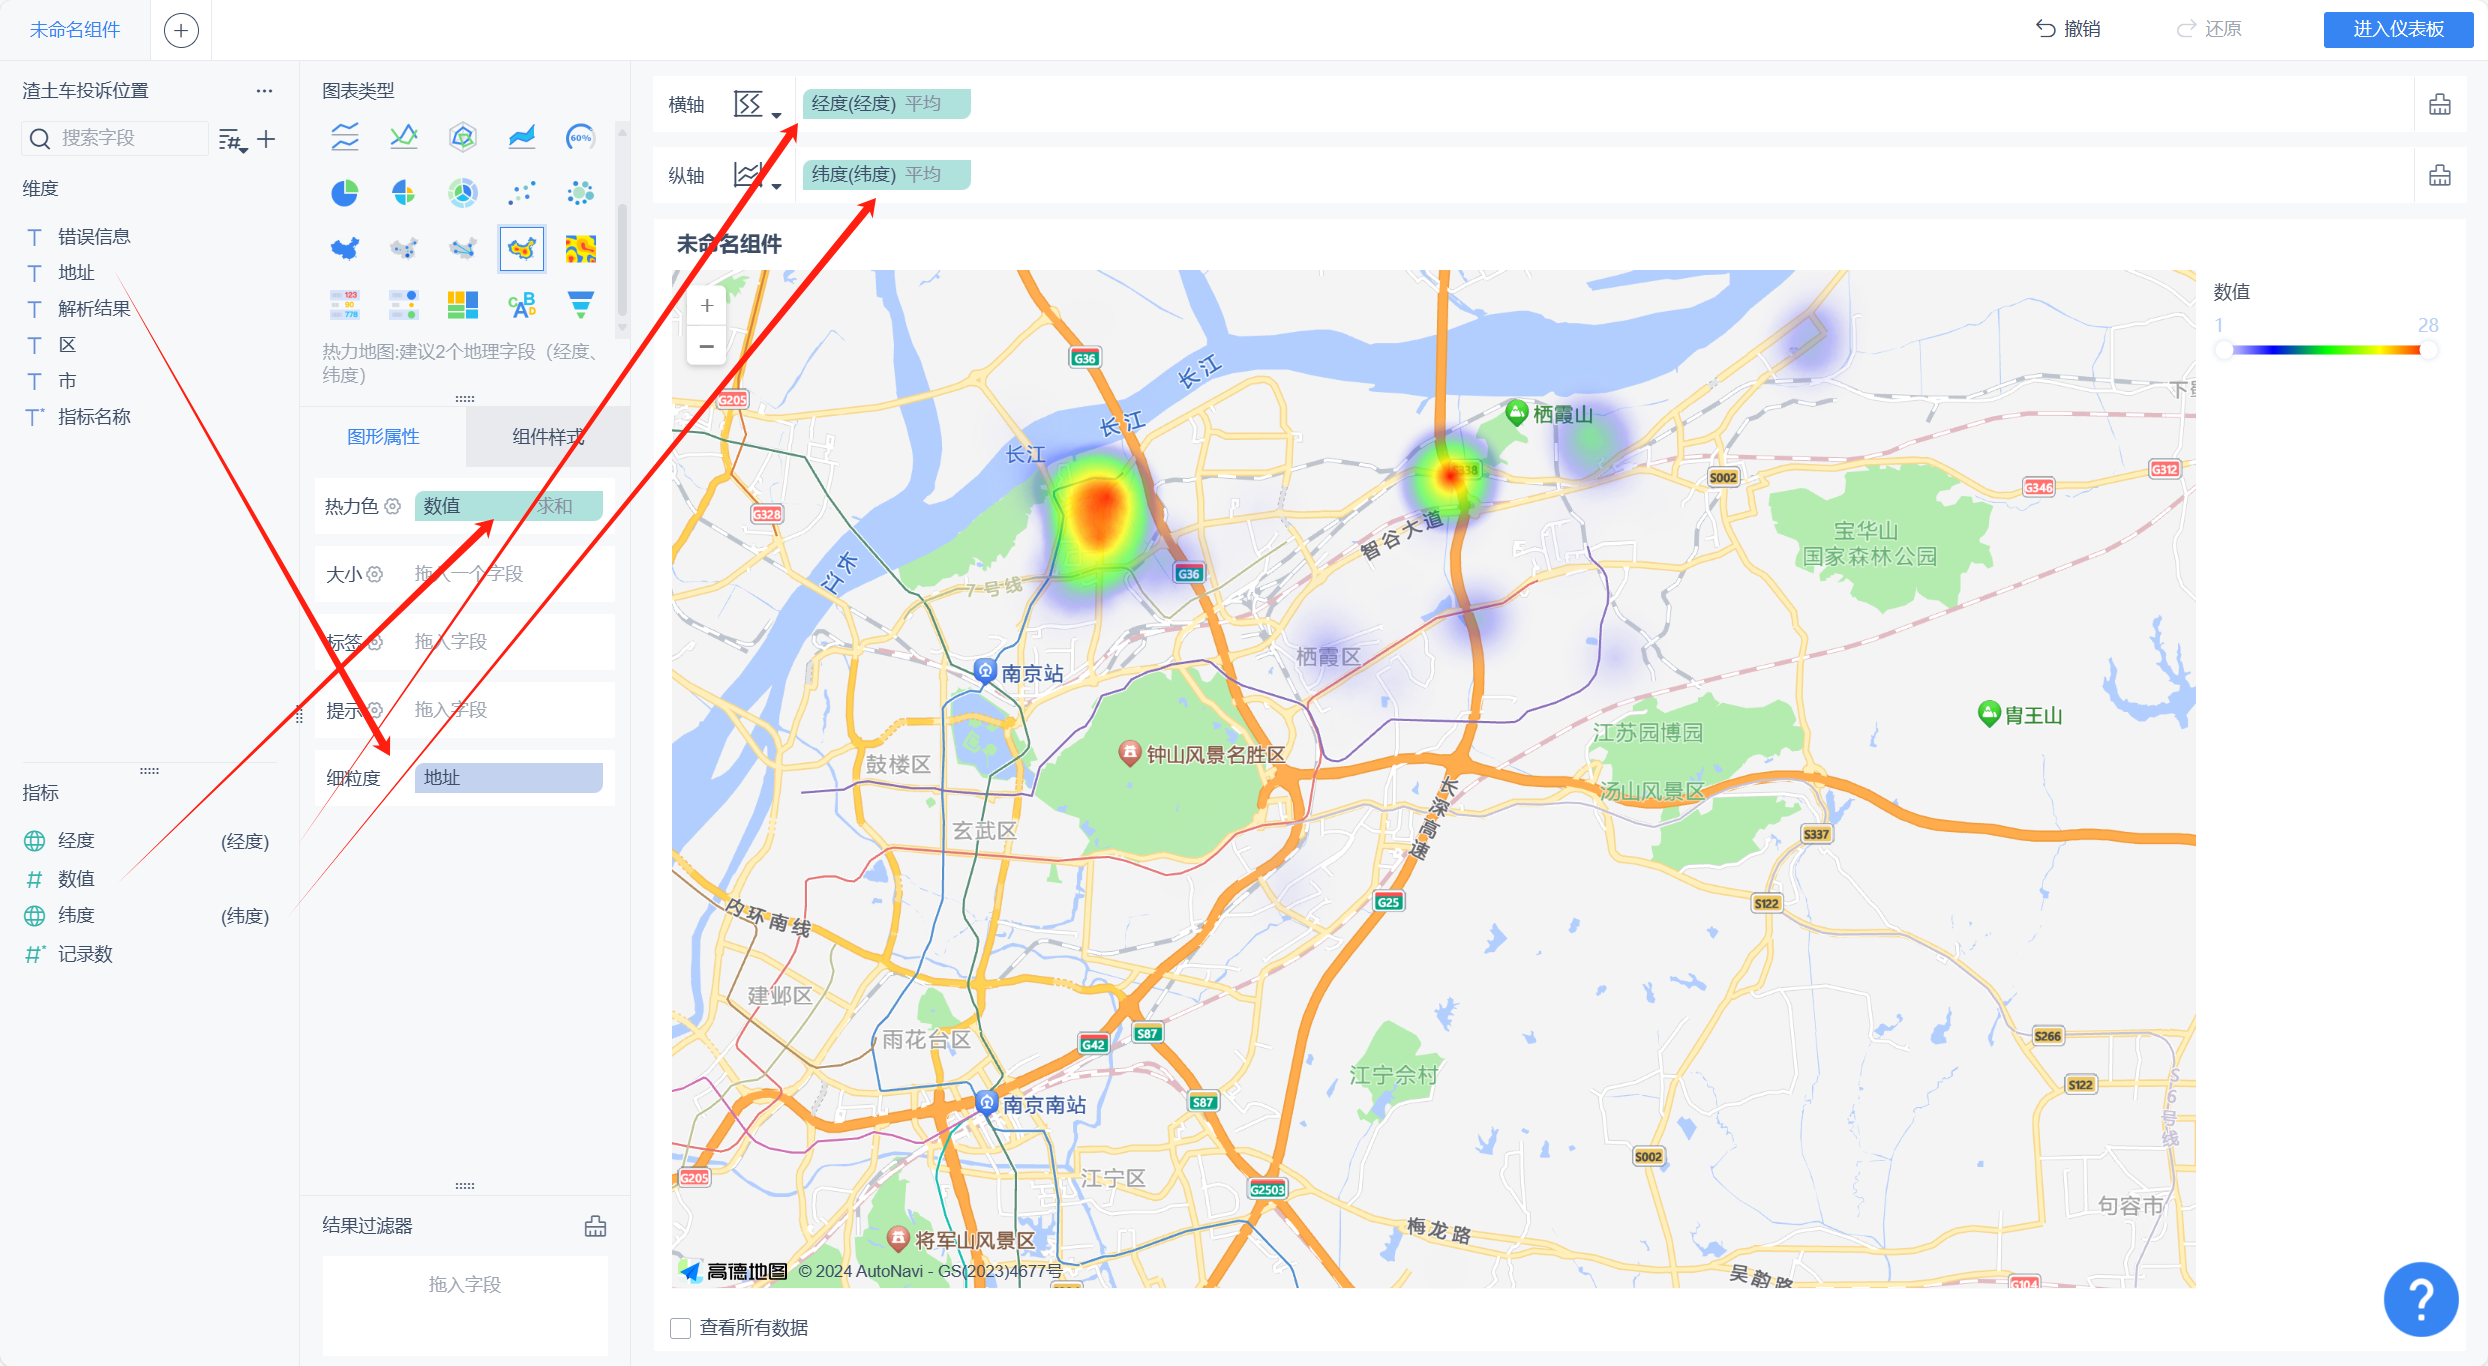Pick the pie chart type icon
This screenshot has width=2488, height=1366.
coord(344,193)
